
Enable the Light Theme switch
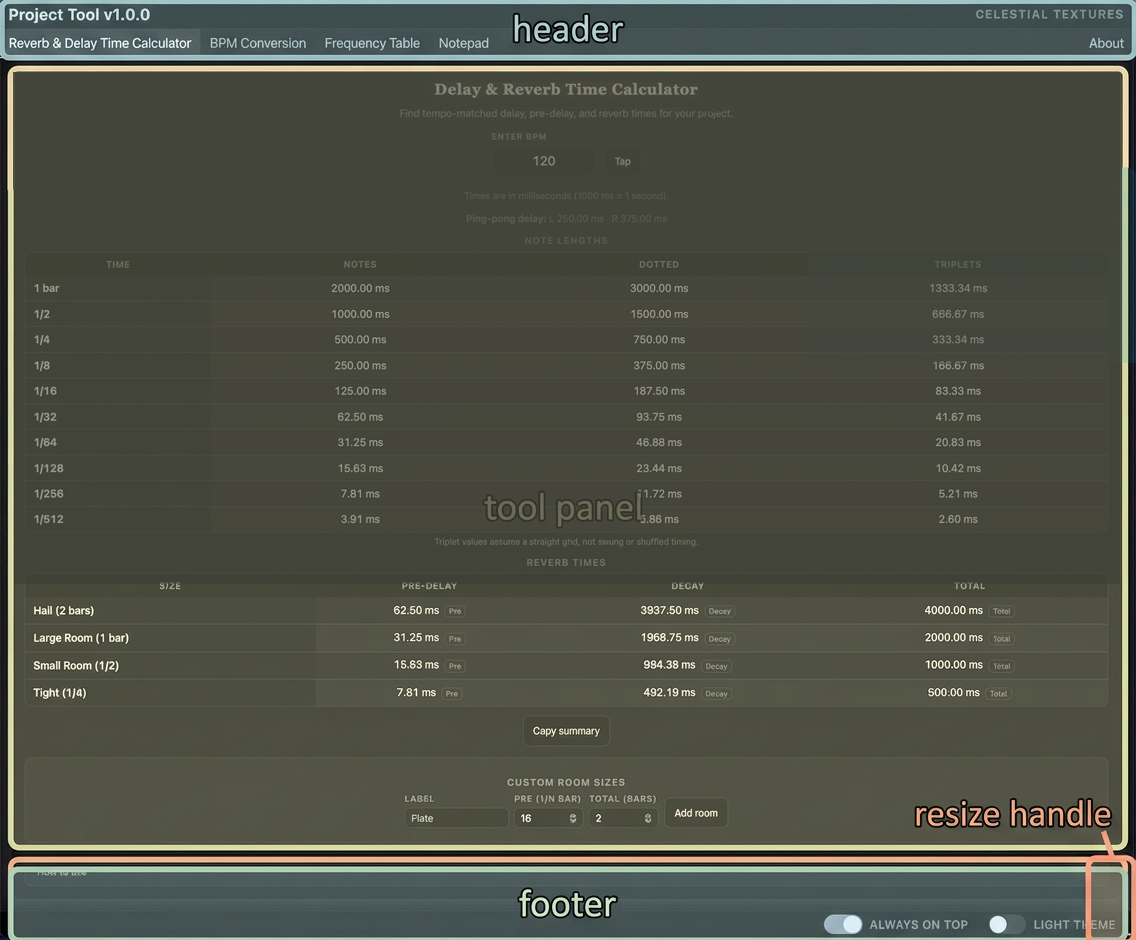(1006, 924)
